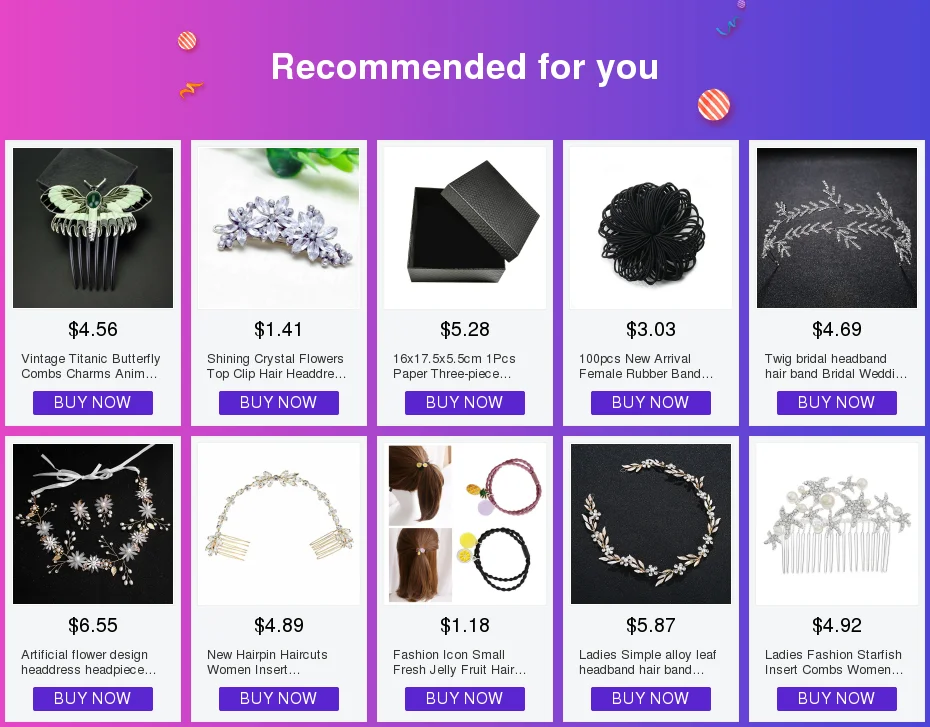930x727 pixels.
Task: Buy the $4.89 hairpin insert comb
Action: click(x=279, y=699)
